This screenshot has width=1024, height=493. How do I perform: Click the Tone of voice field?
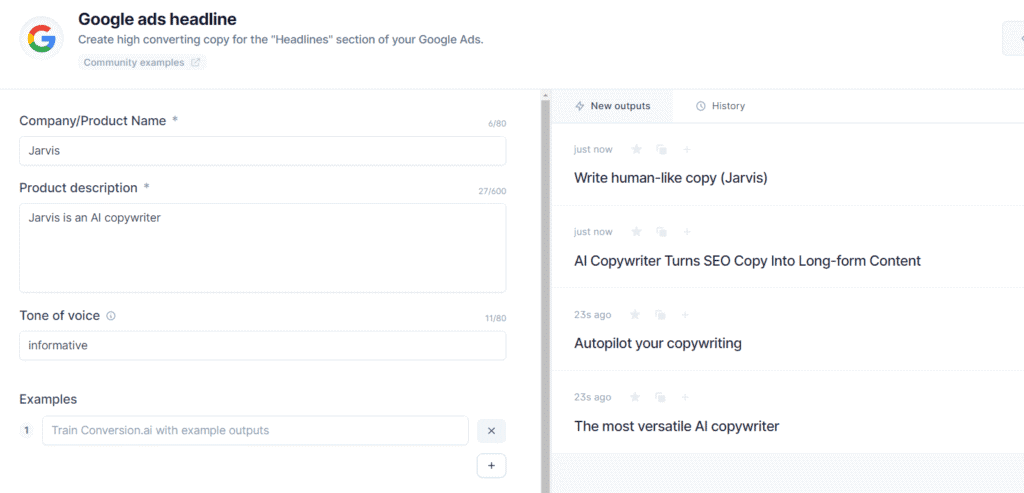coord(263,345)
